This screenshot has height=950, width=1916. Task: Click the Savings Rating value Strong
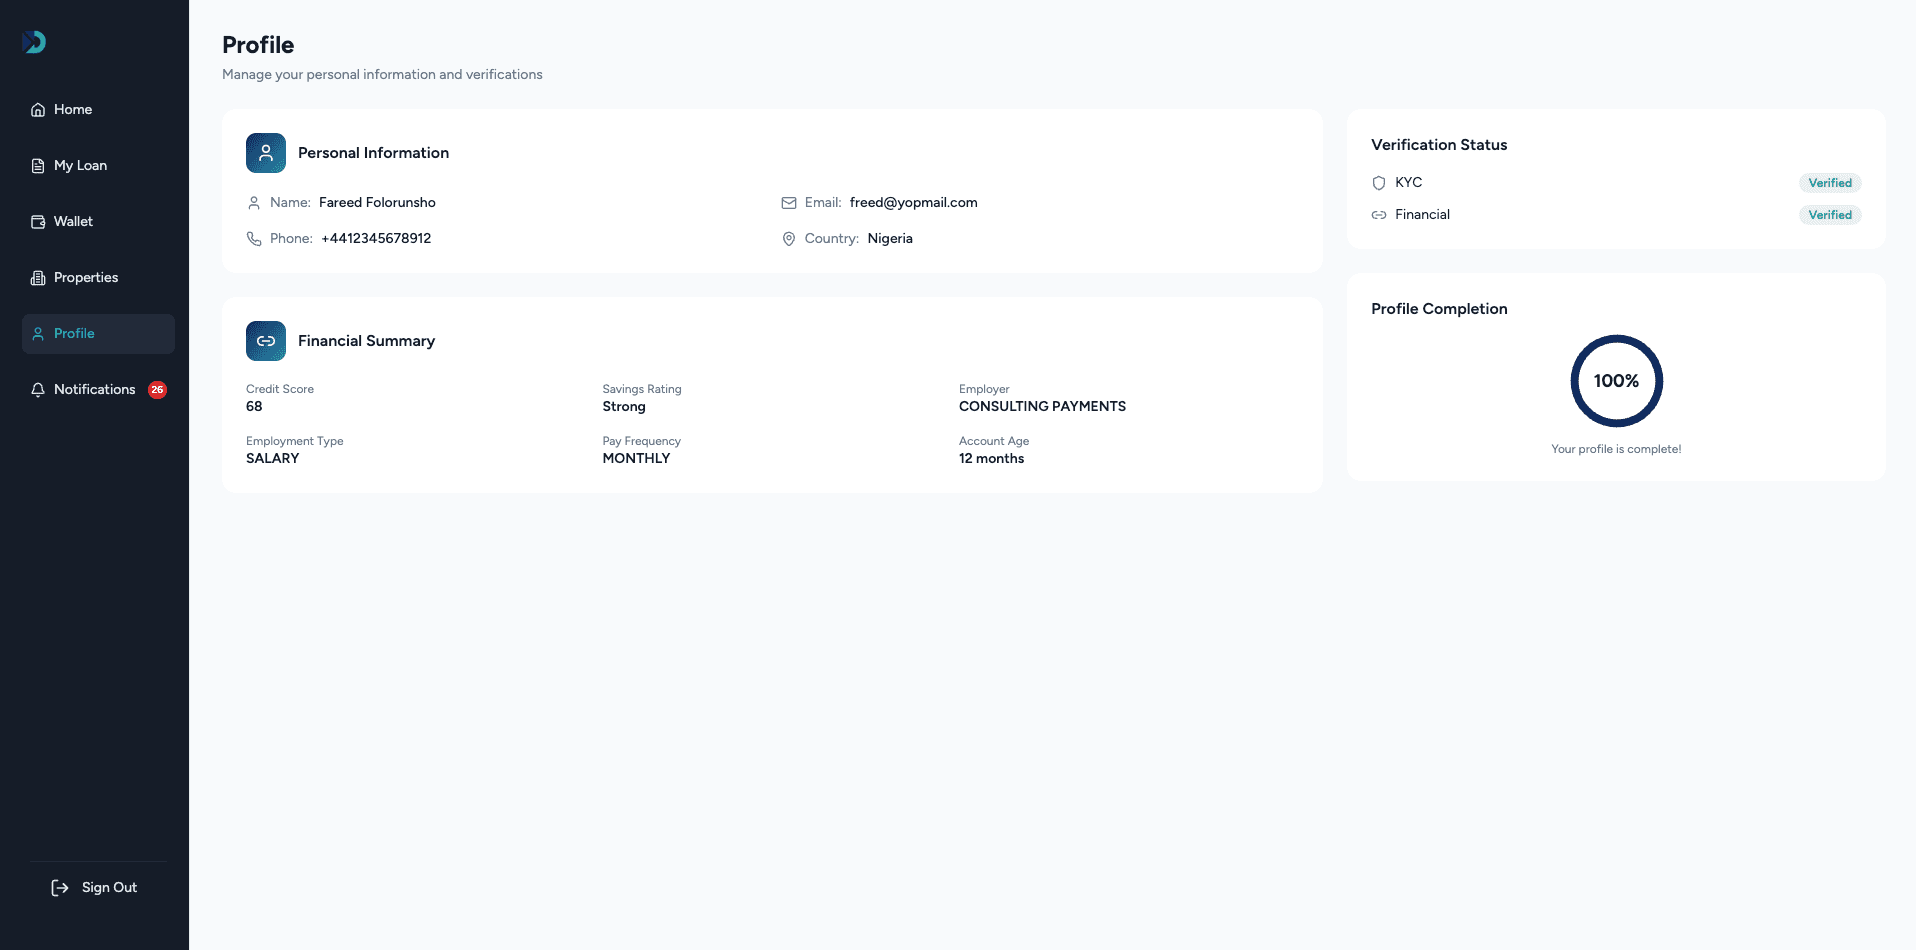624,407
